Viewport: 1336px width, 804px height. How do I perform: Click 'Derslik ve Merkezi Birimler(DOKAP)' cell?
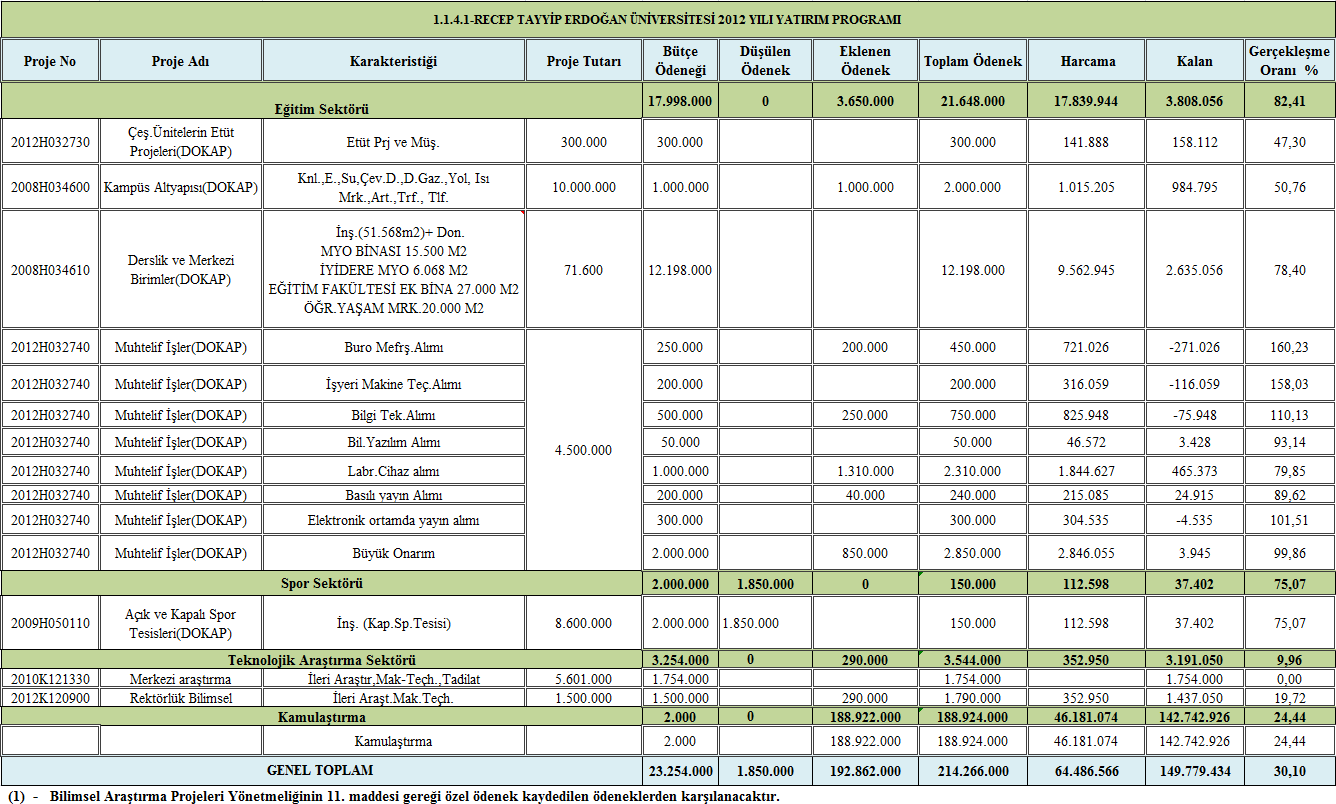tap(181, 270)
